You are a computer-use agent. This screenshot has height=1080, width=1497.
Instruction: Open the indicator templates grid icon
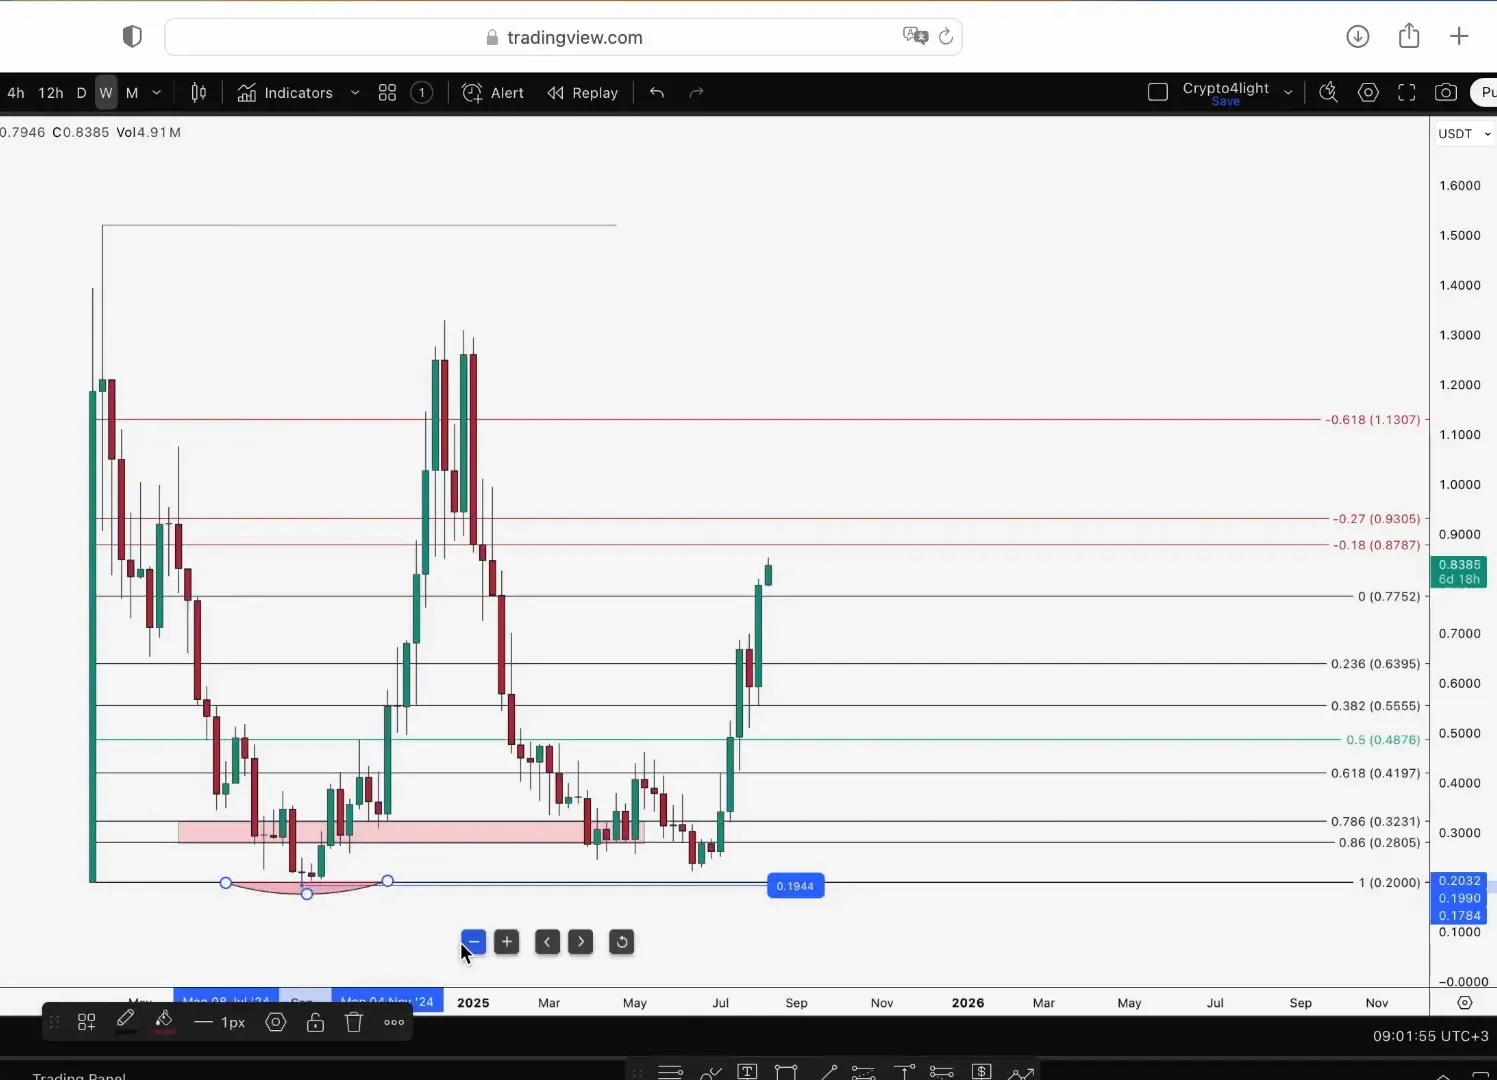tap(388, 93)
